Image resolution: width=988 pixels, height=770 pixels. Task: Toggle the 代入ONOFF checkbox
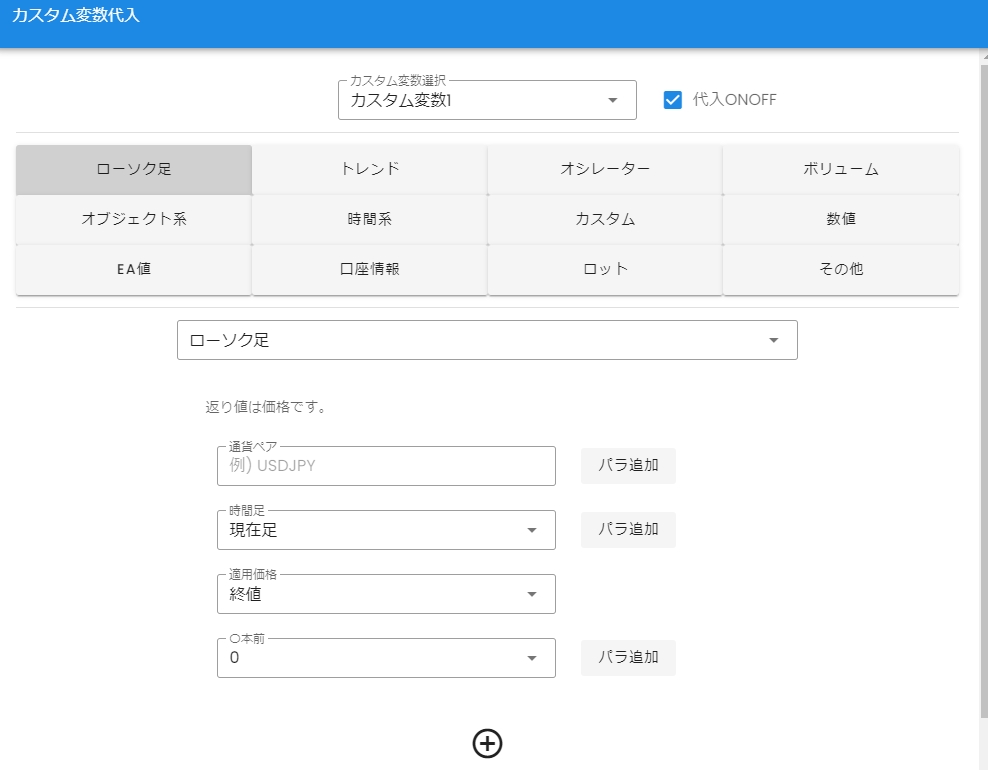point(672,100)
